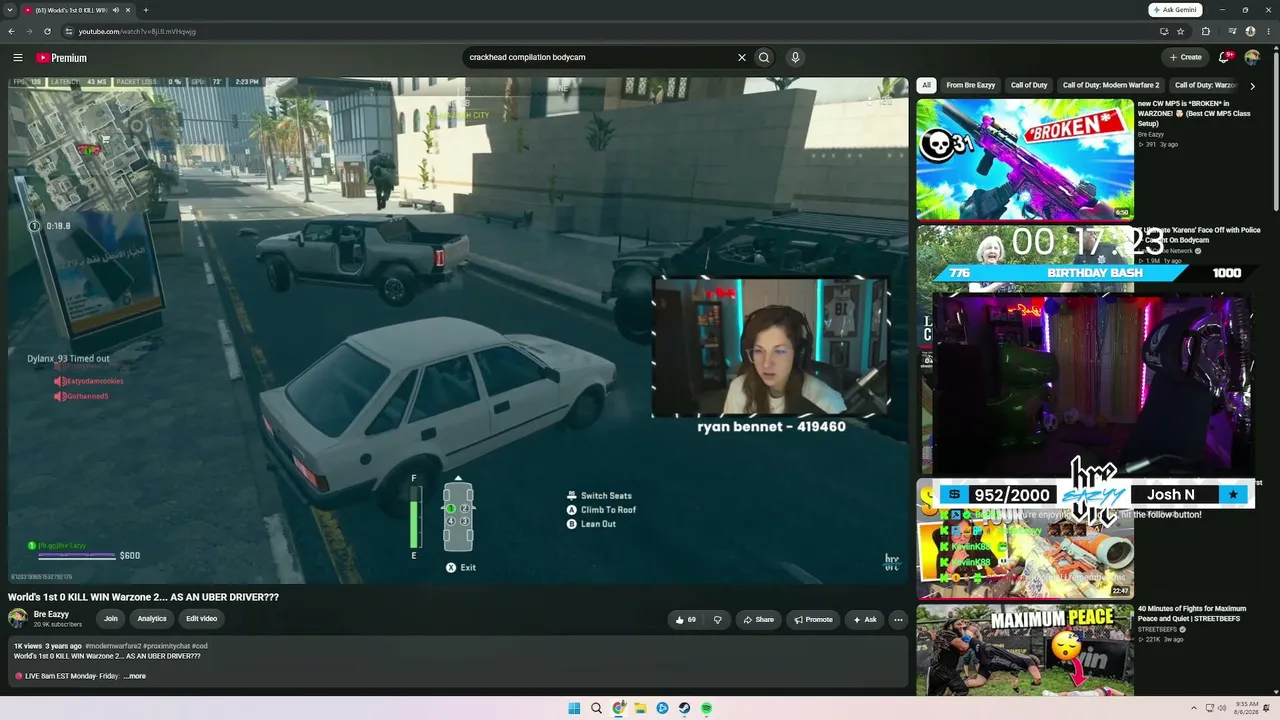
Task: Select the All filter chip
Action: click(x=926, y=86)
